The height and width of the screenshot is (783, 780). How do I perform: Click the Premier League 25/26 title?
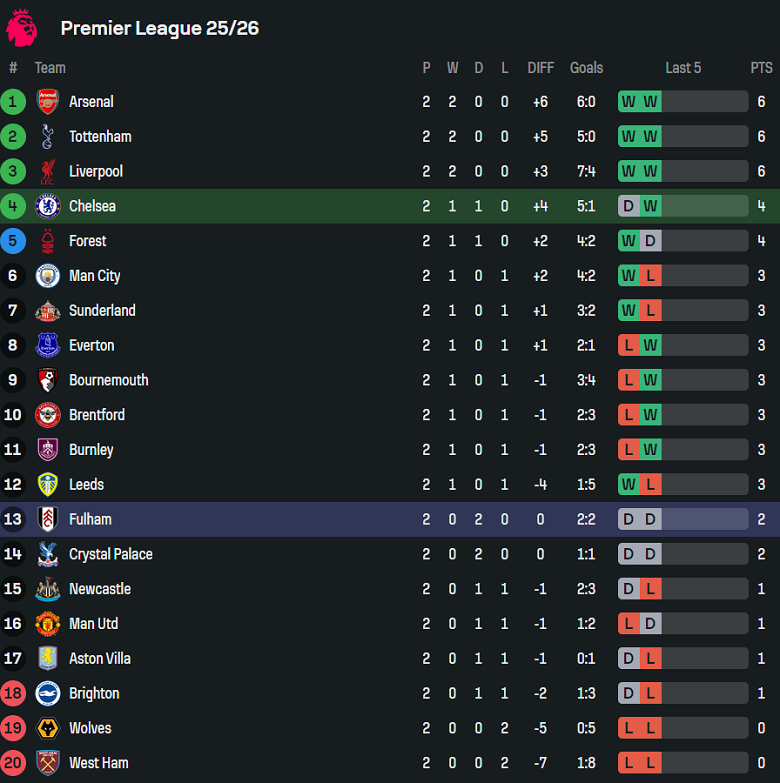click(160, 28)
